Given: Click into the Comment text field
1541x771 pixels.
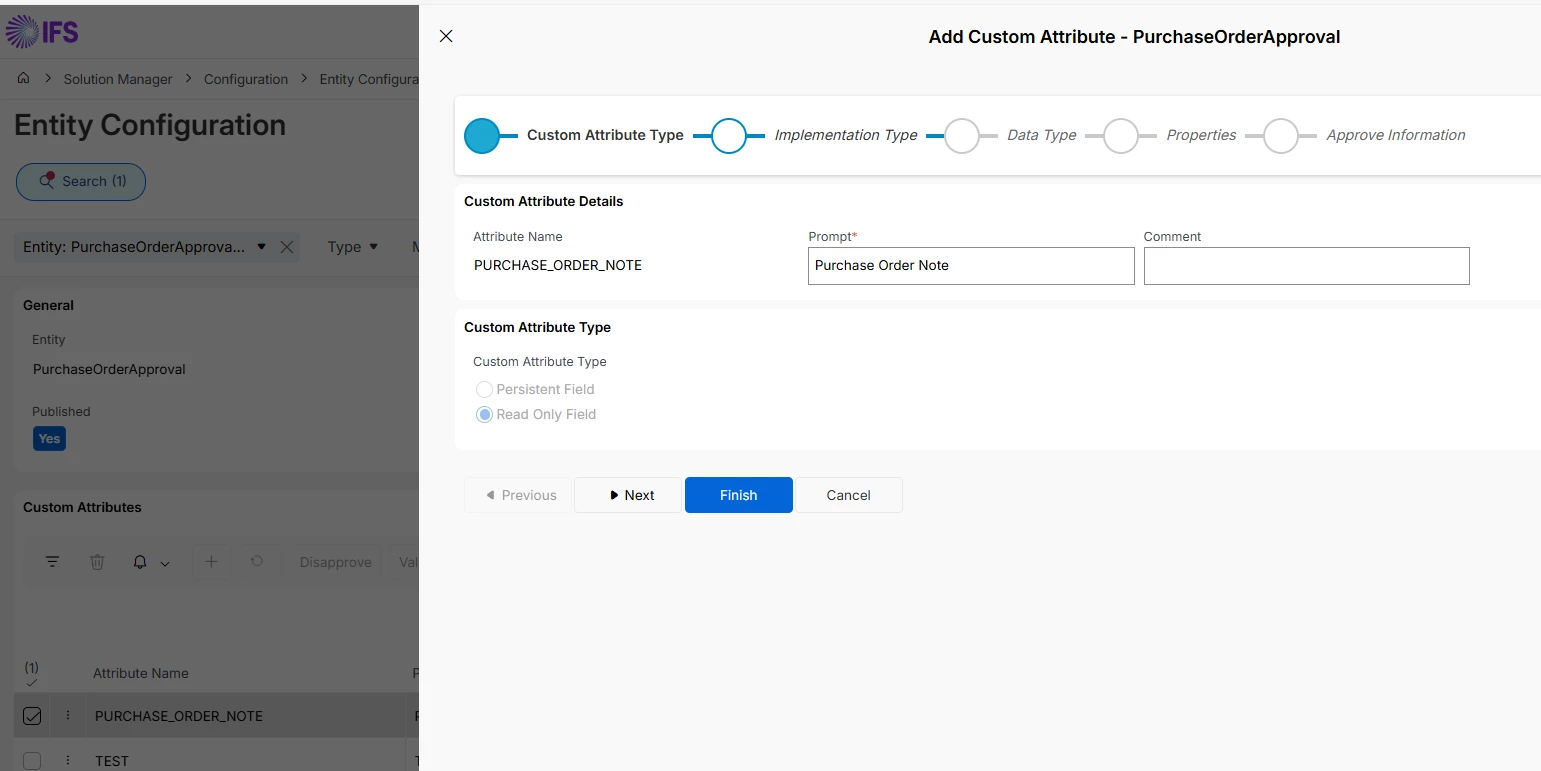Looking at the screenshot, I should click(1306, 266).
